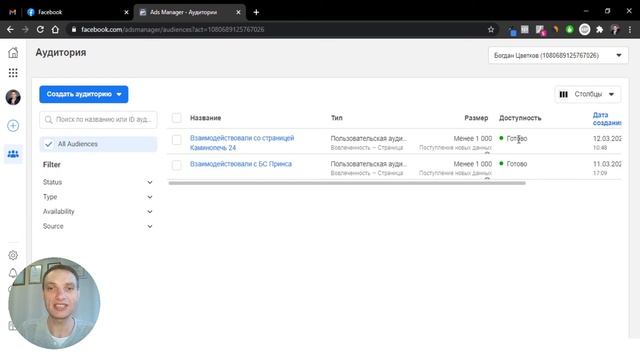Viewport: 640px width, 360px height.
Task: Check the box for Каминопечь 24 audience
Action: 177,140
